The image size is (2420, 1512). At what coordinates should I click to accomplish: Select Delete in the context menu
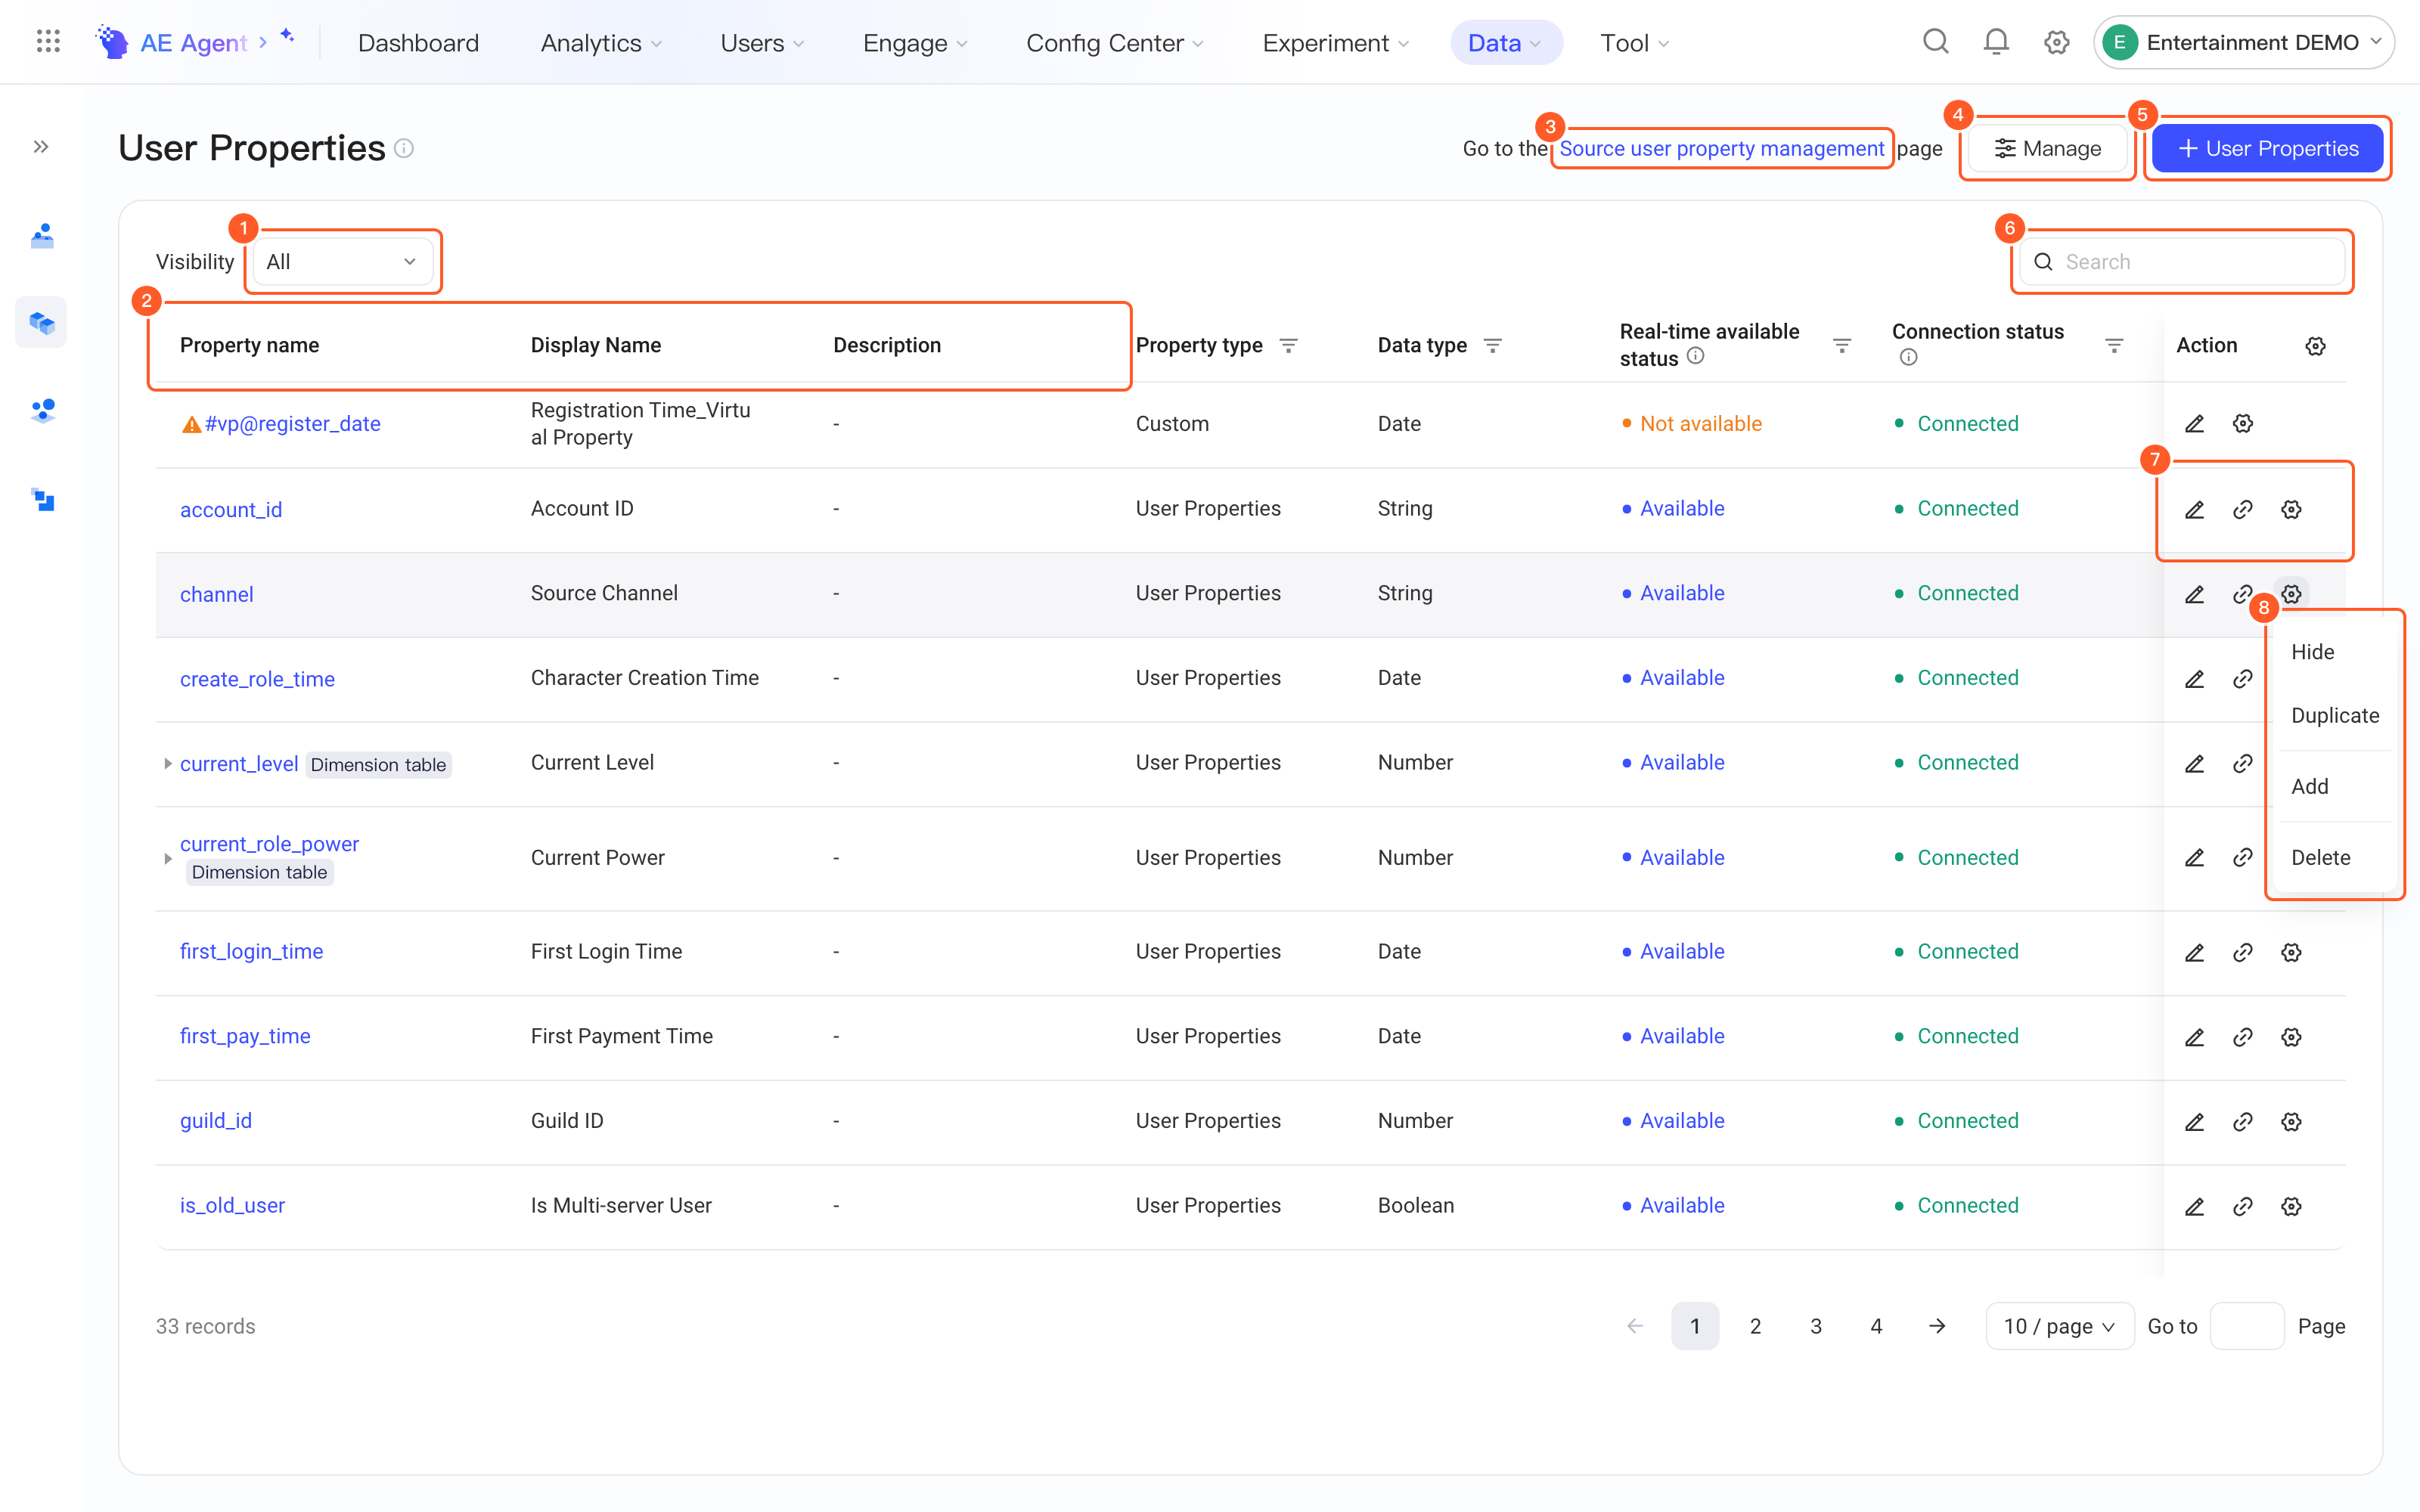(x=2320, y=857)
